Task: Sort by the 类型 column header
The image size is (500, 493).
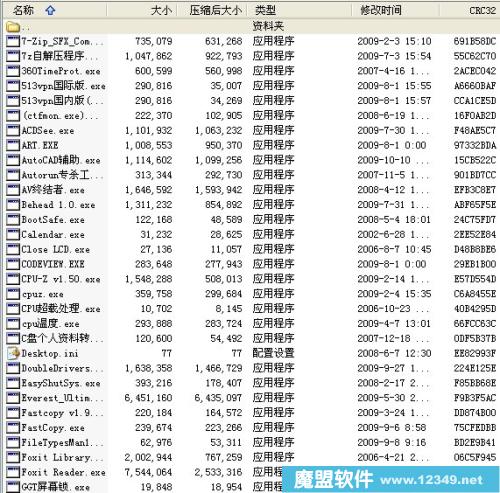Action: coord(265,10)
